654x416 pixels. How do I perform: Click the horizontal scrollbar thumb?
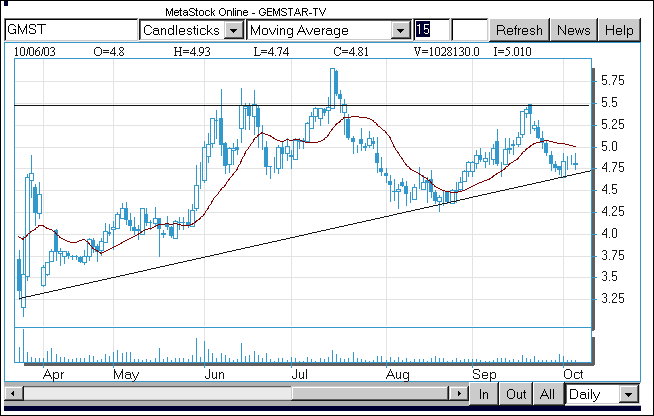[370, 393]
